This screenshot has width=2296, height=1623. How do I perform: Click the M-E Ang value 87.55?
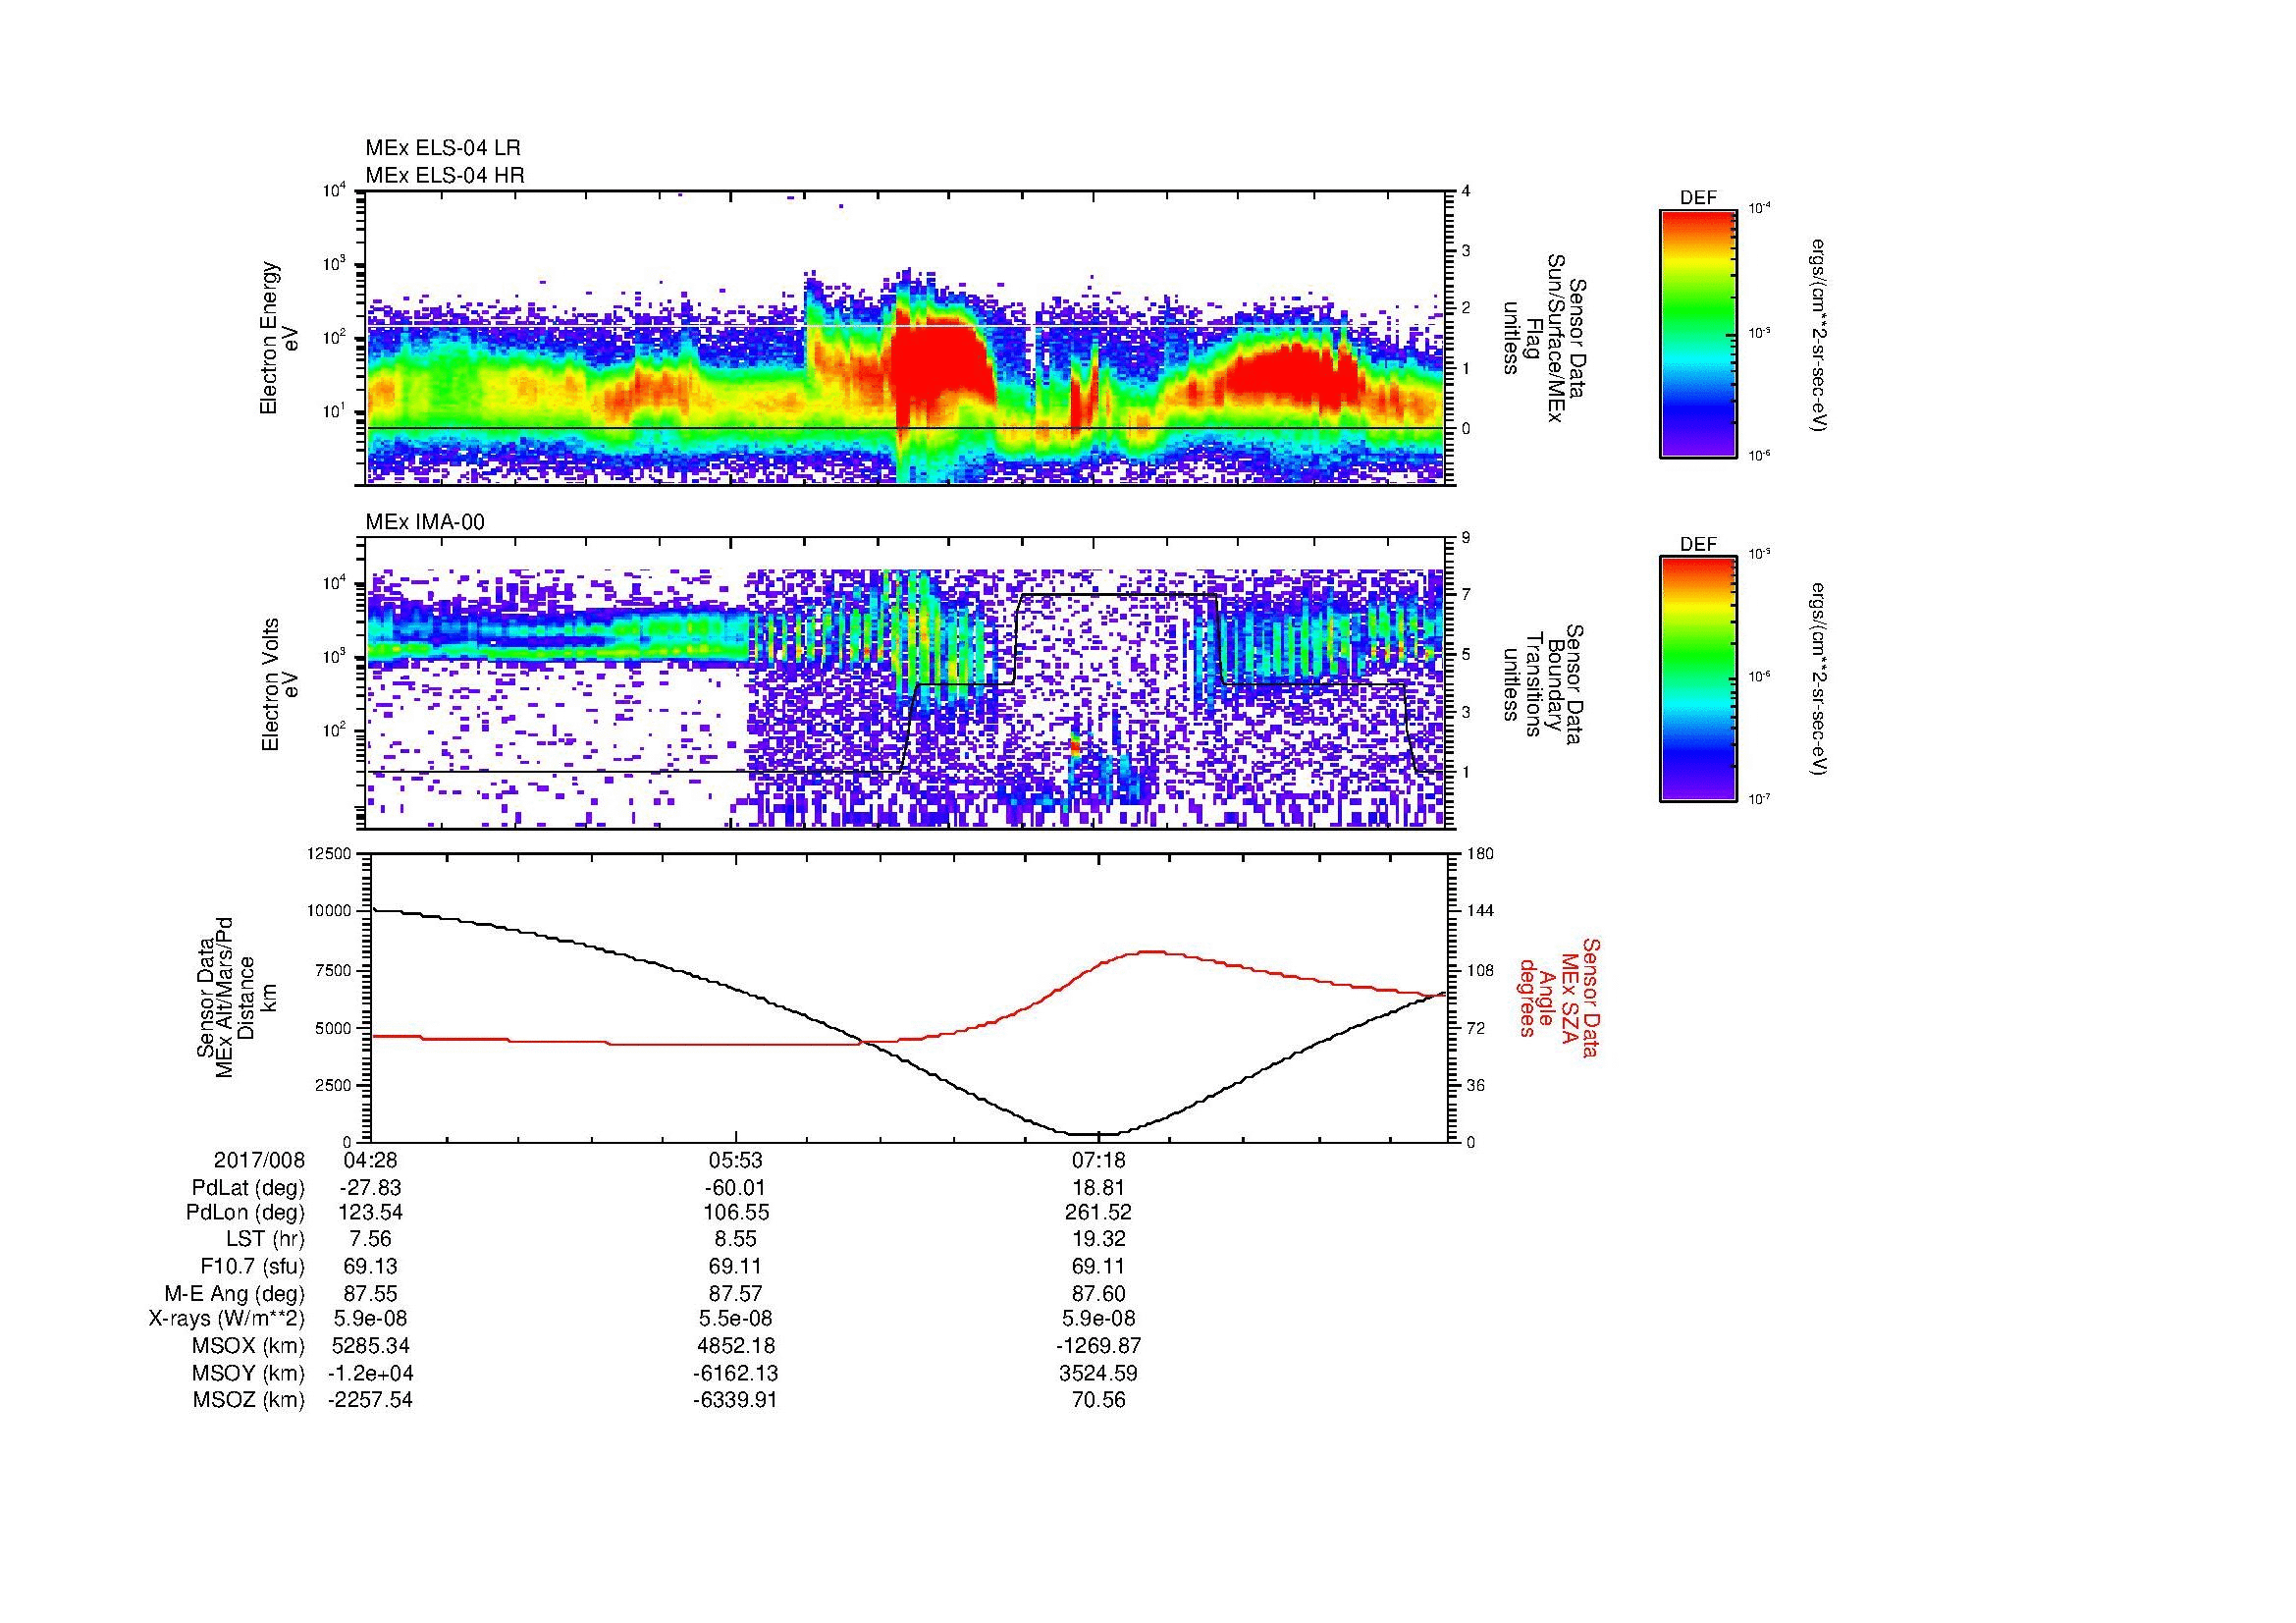click(370, 1293)
